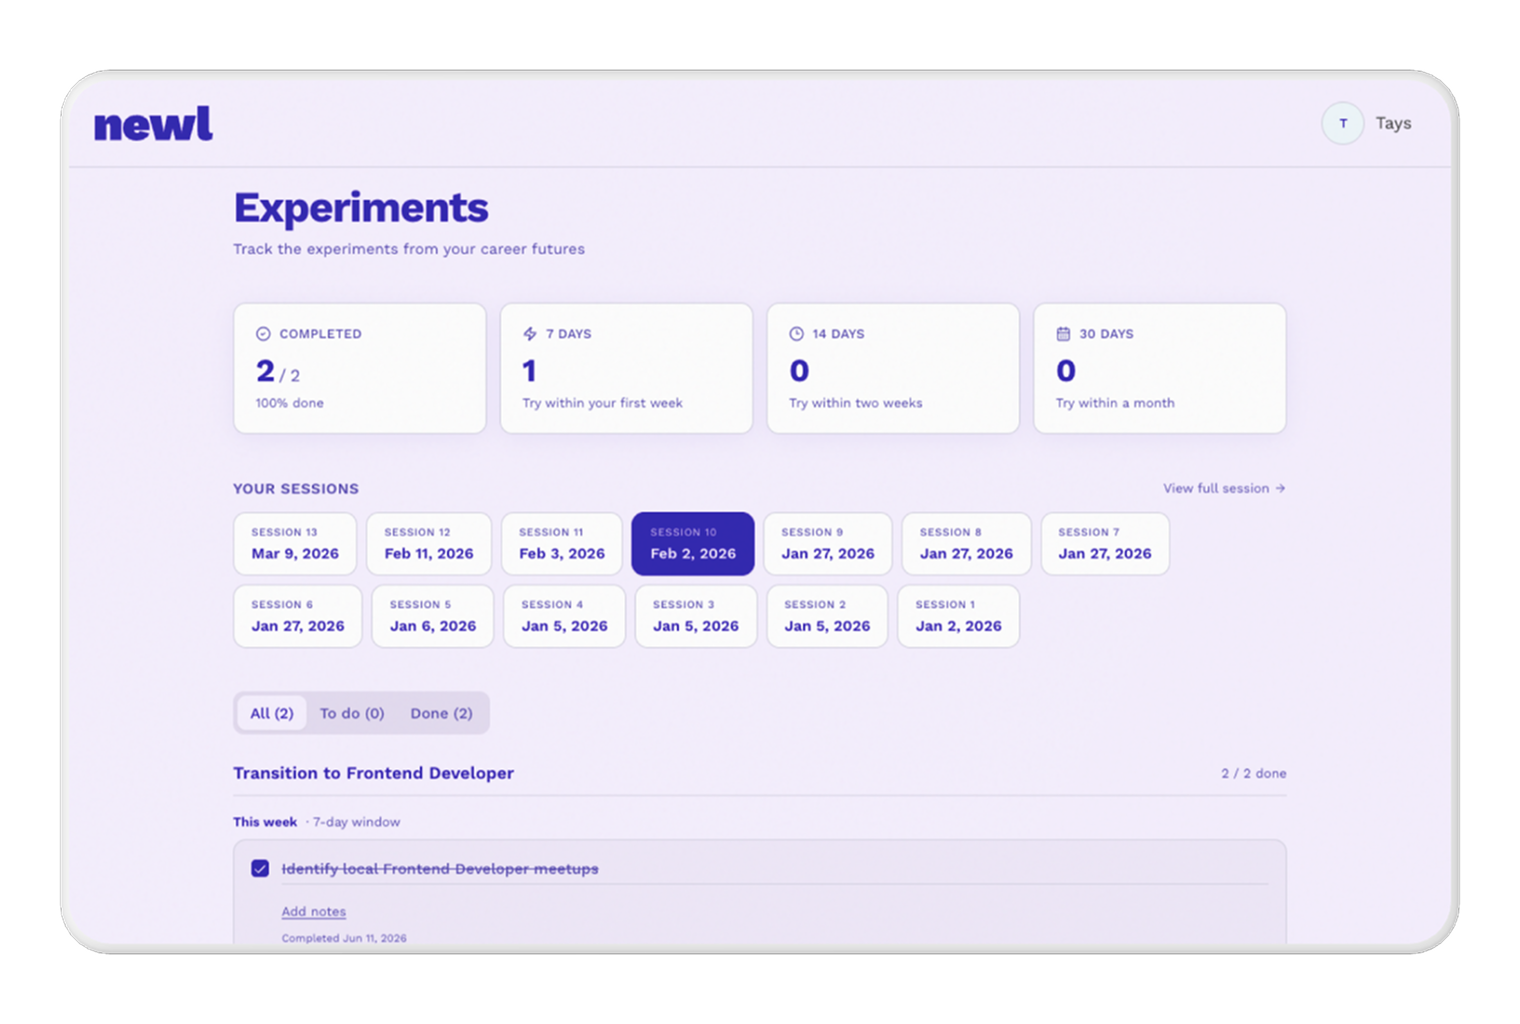Click the 30 Days calendar icon

point(1063,334)
